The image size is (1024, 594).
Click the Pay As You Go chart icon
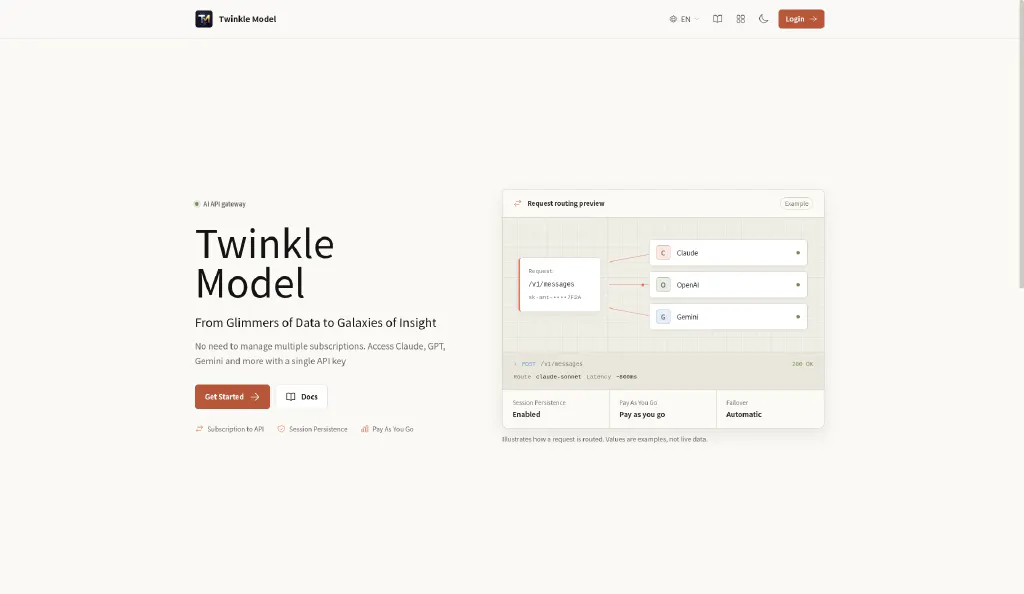pyautogui.click(x=364, y=429)
